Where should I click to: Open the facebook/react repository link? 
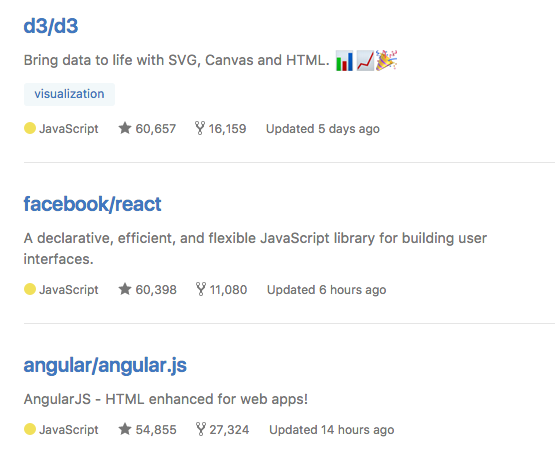coord(92,204)
